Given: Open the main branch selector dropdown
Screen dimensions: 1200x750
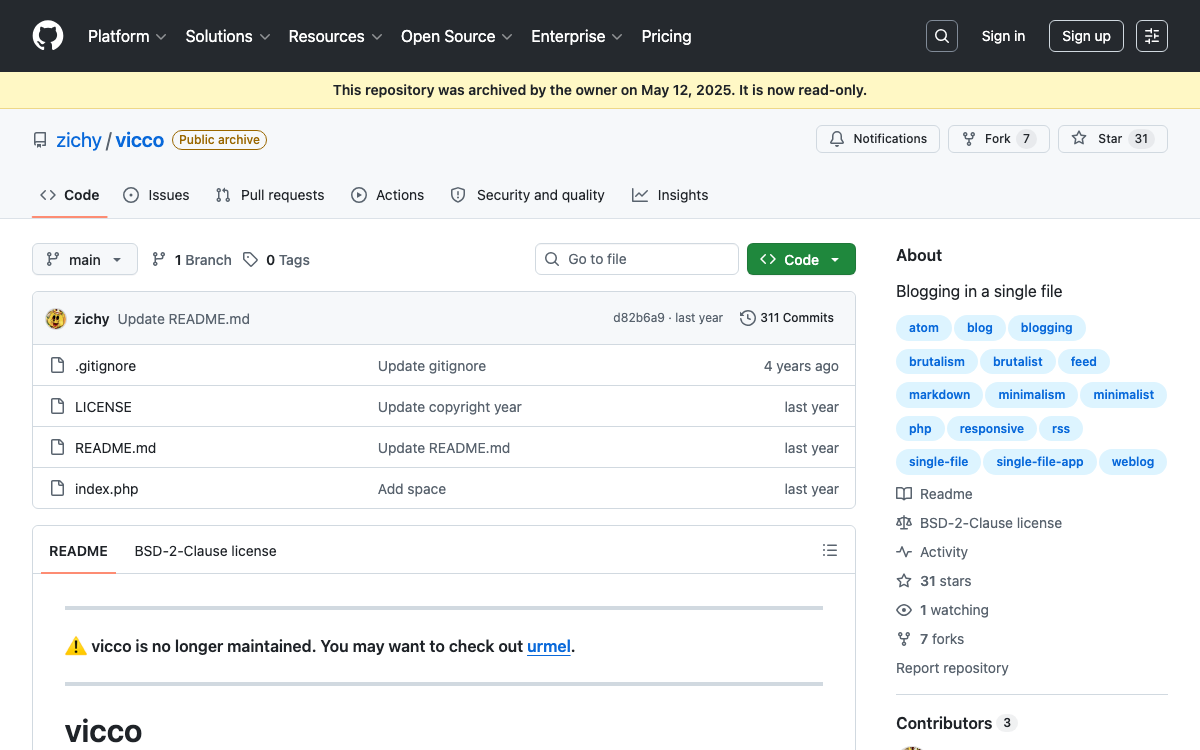Looking at the screenshot, I should tap(85, 260).
